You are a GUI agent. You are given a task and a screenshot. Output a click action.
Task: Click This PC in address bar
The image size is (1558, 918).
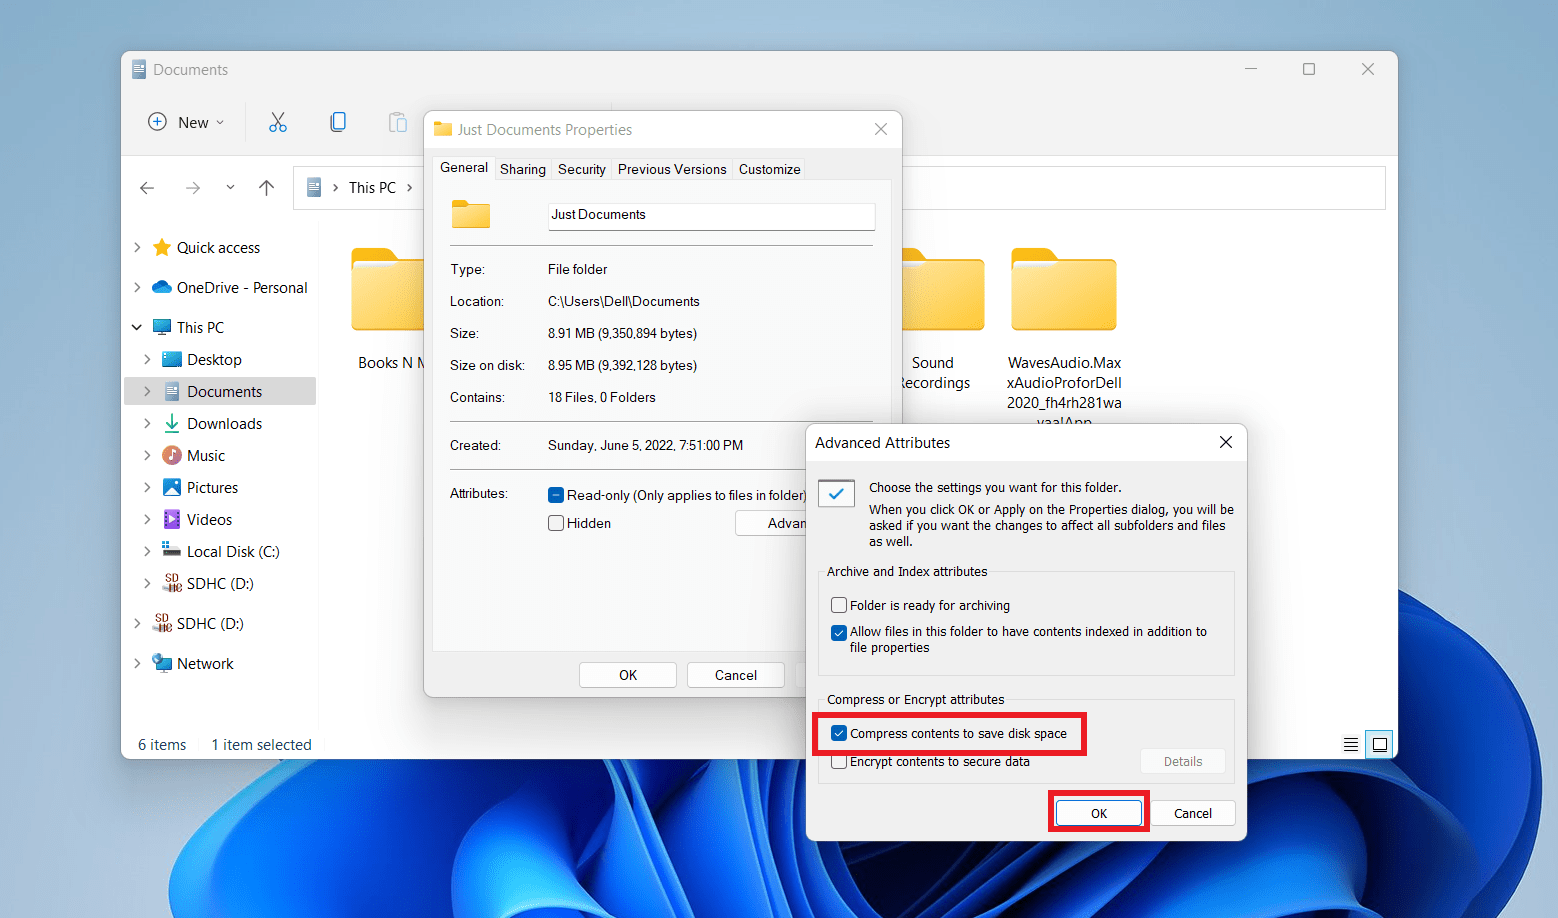click(372, 188)
